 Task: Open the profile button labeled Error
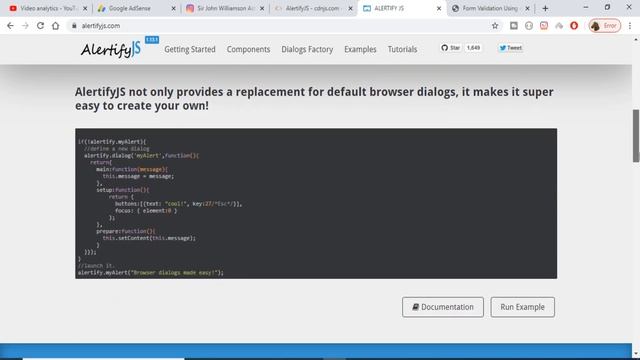(x=604, y=26)
